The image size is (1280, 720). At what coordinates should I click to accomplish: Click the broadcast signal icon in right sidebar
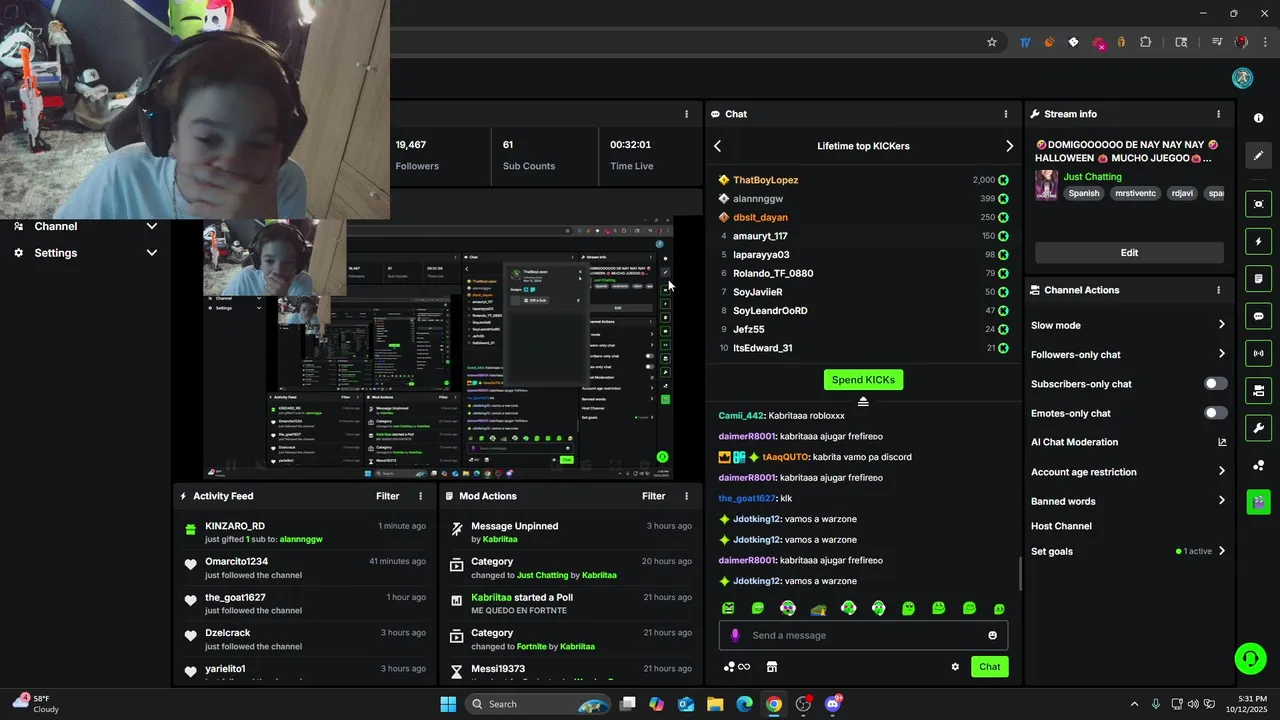(1258, 353)
